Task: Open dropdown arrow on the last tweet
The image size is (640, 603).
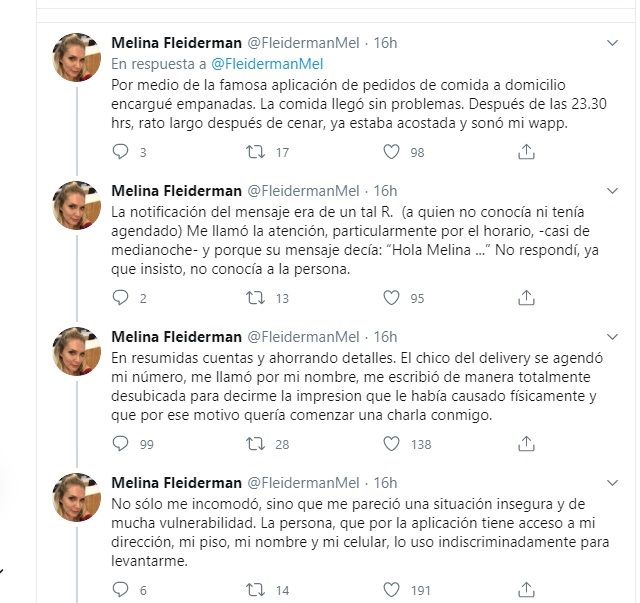Action: click(x=613, y=482)
